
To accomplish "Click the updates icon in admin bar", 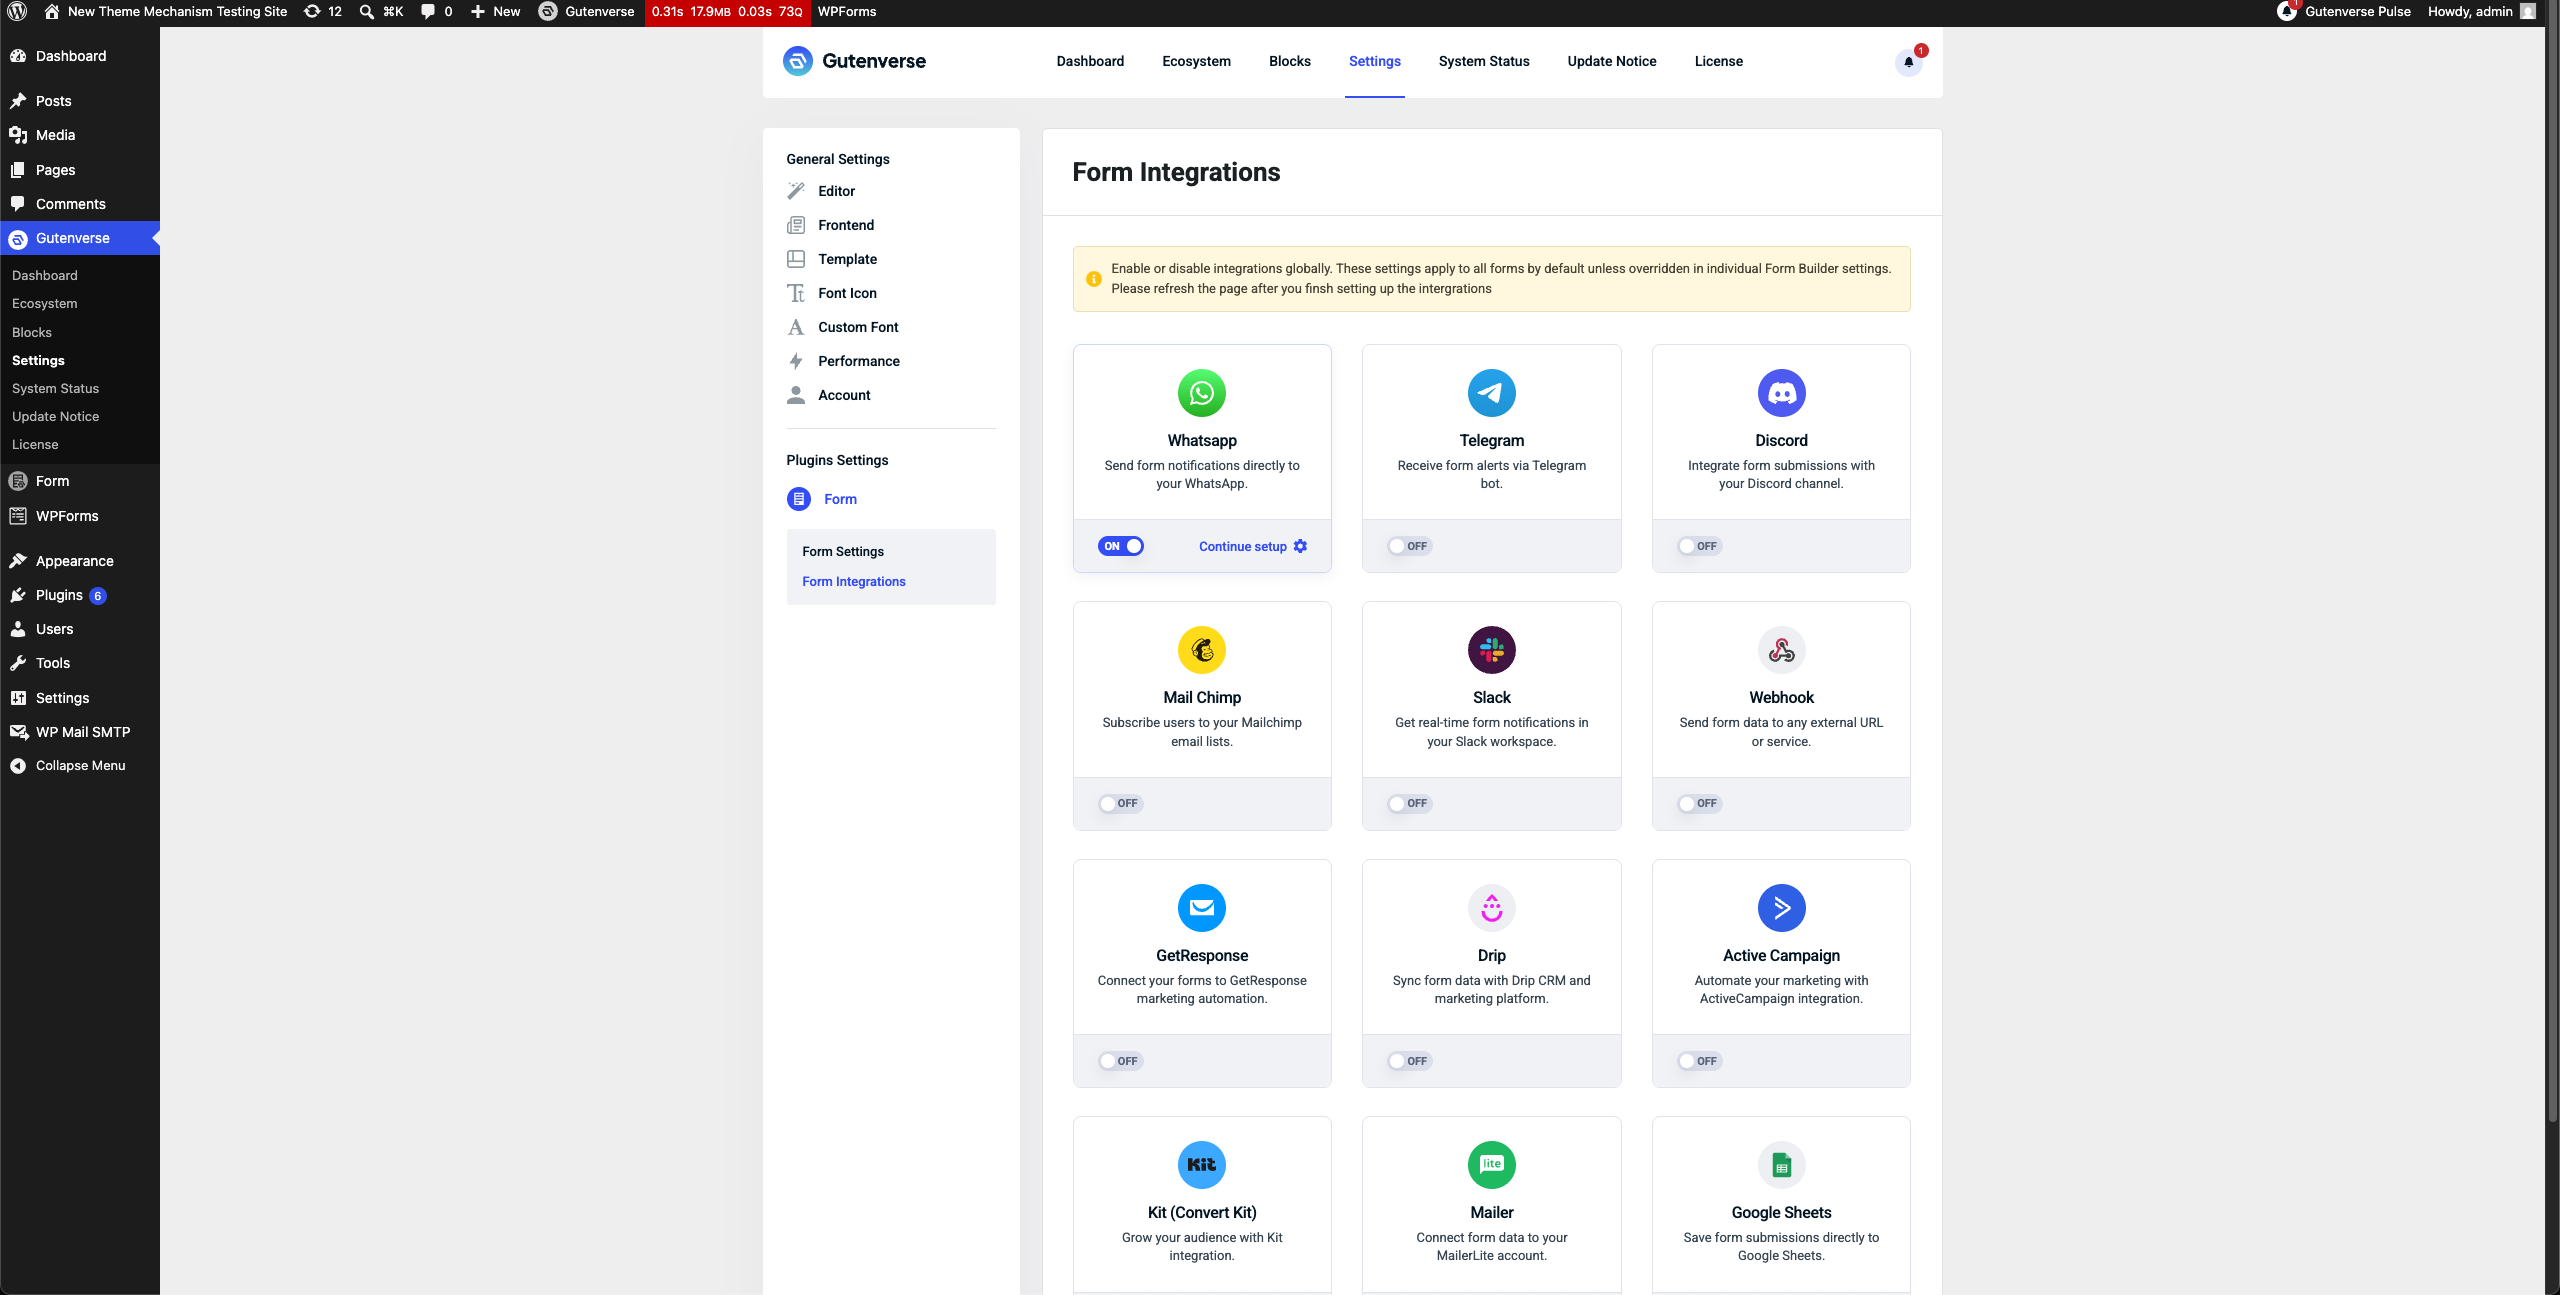I will point(312,12).
